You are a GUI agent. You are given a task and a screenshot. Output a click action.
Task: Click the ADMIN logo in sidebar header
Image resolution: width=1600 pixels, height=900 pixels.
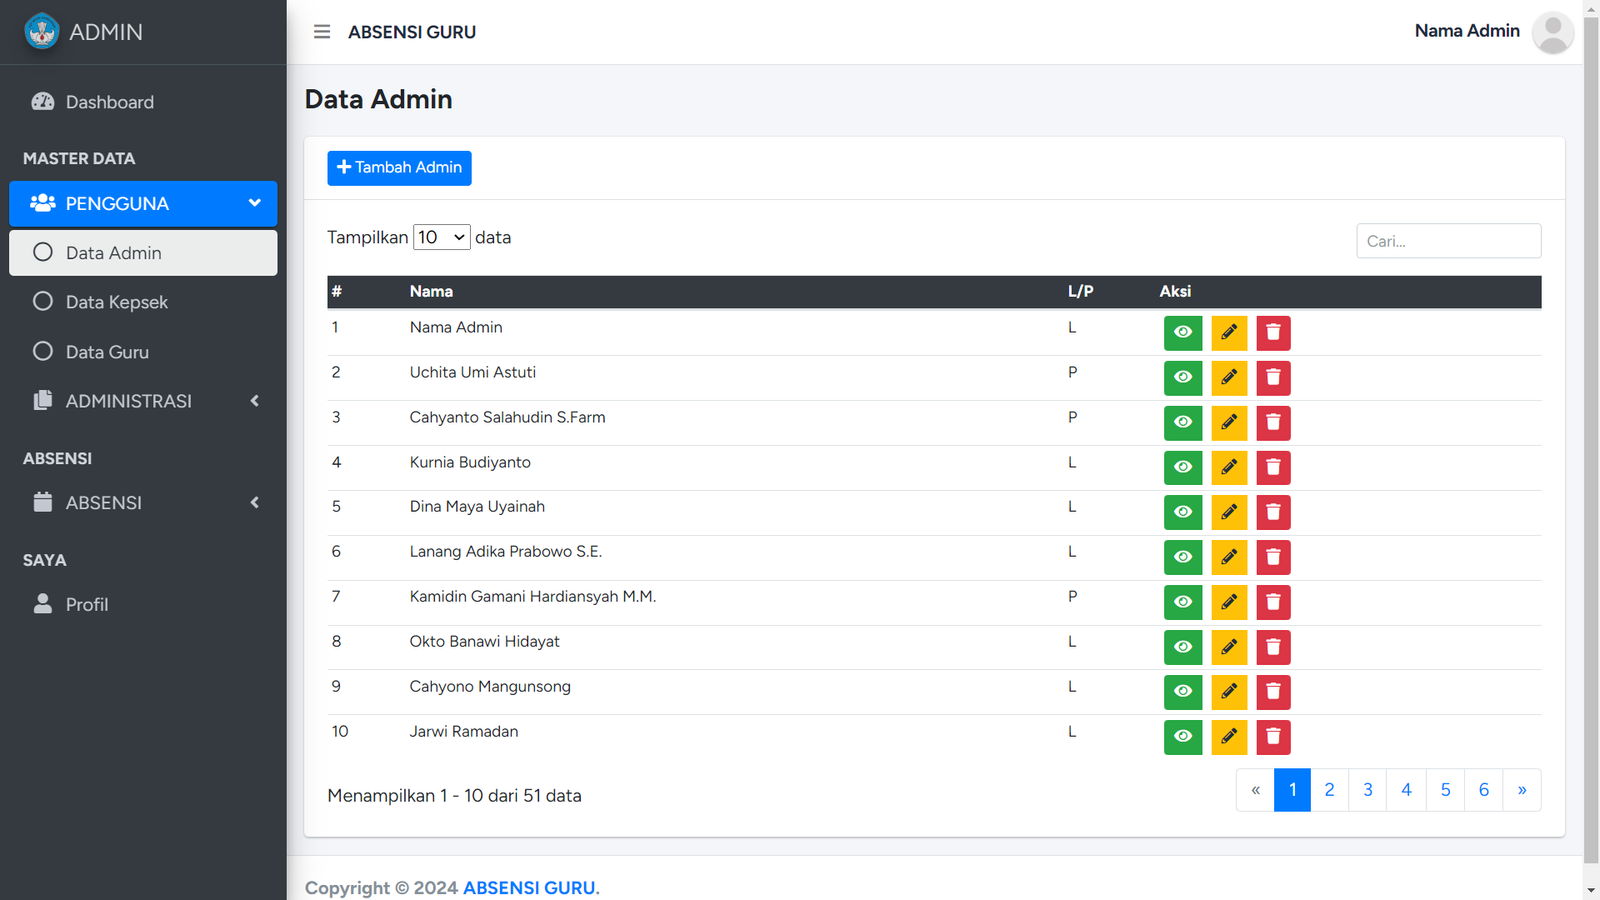point(42,32)
